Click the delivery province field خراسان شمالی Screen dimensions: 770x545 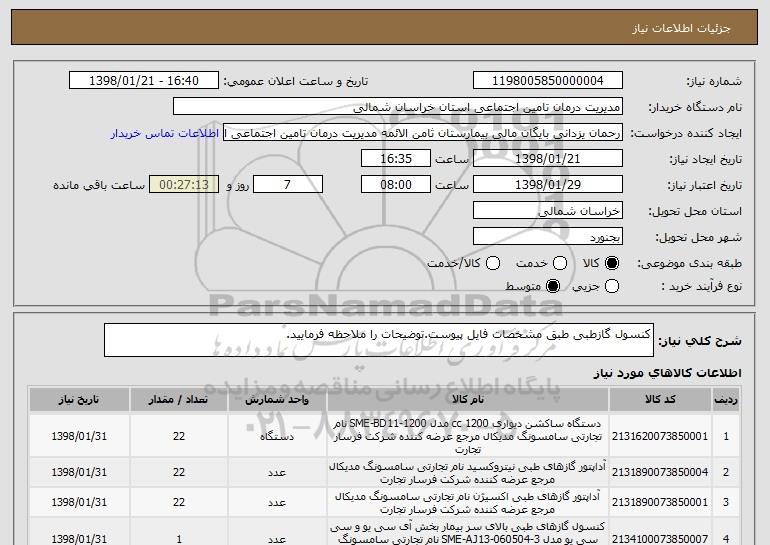548,211
